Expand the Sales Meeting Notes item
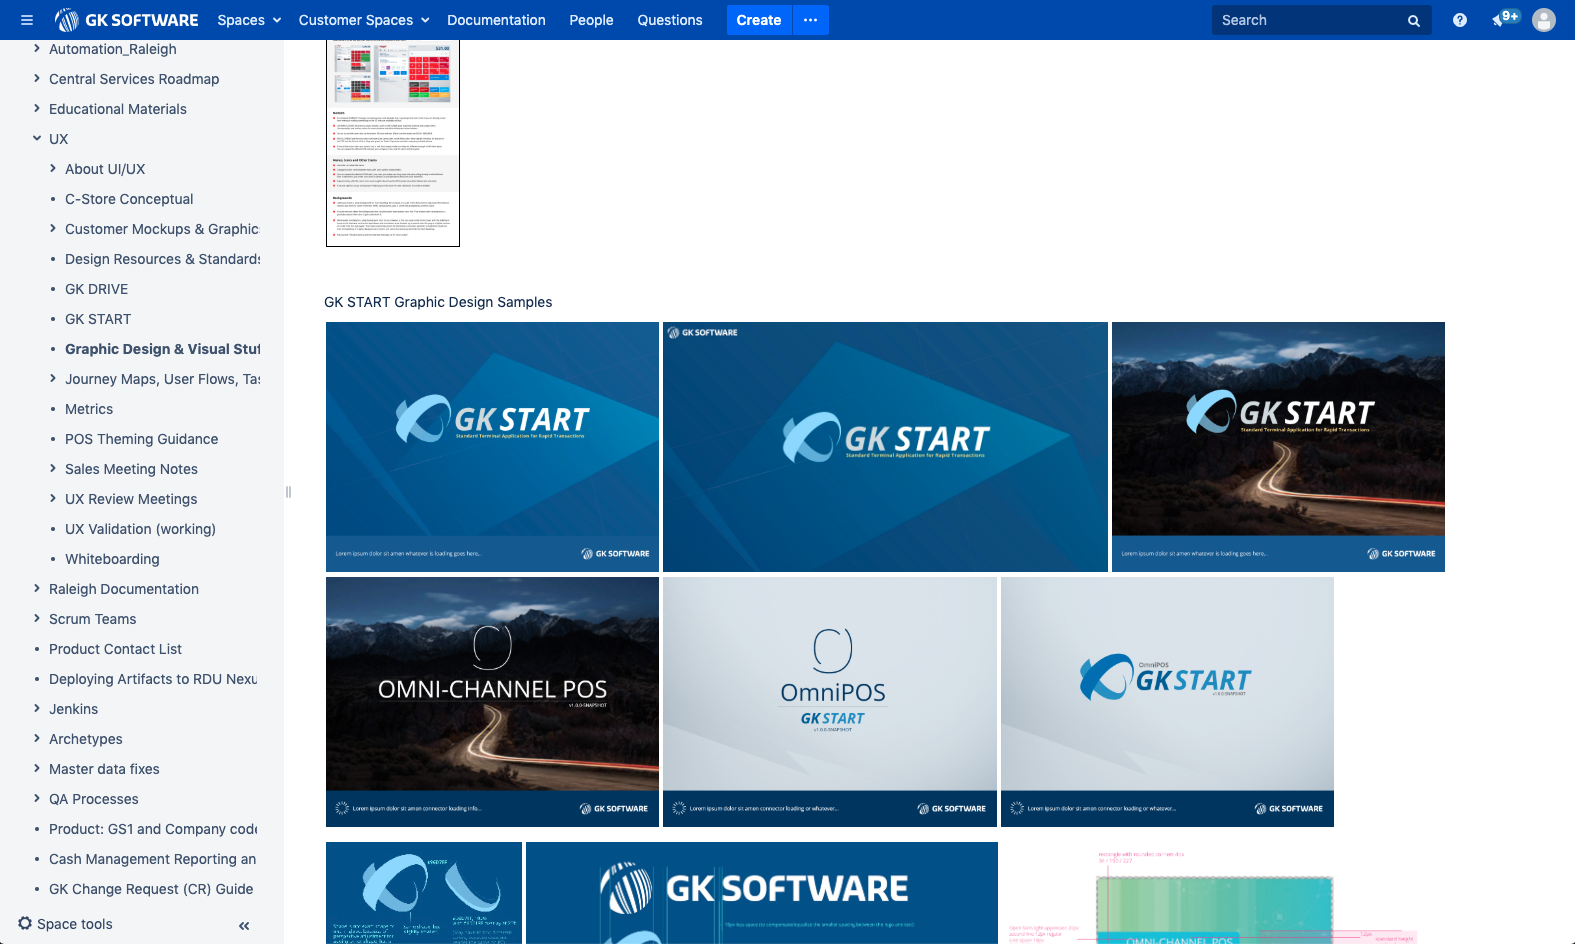The height and width of the screenshot is (944, 1575). click(x=53, y=469)
